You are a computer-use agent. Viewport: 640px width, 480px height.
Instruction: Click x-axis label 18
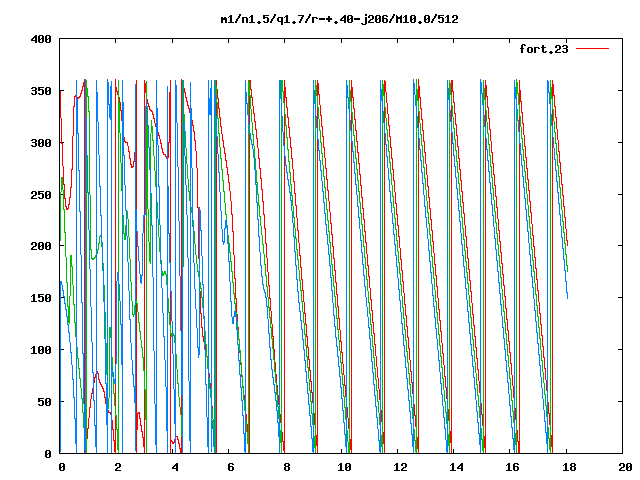point(569,467)
